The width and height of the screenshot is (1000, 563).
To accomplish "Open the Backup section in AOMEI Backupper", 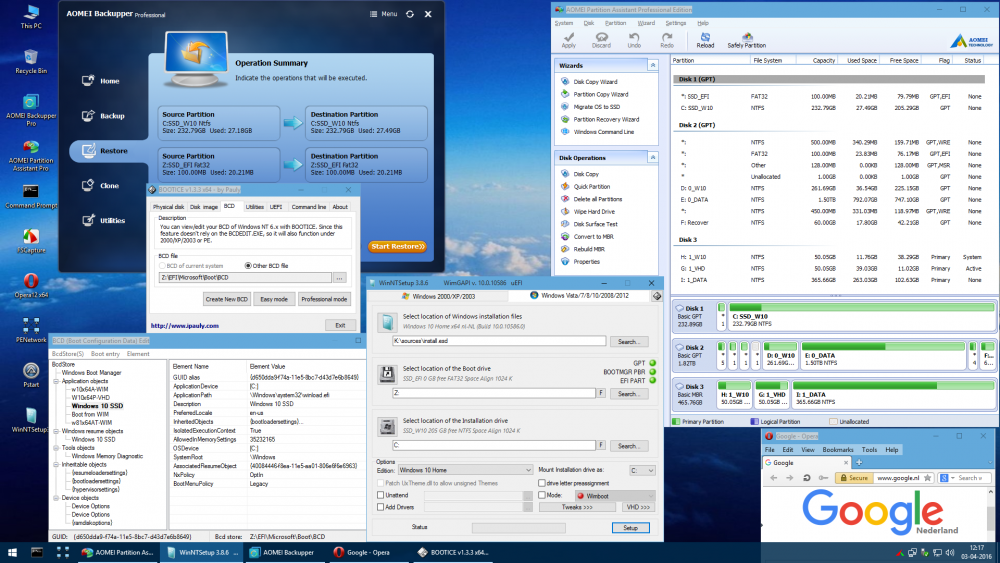I will click(x=103, y=116).
